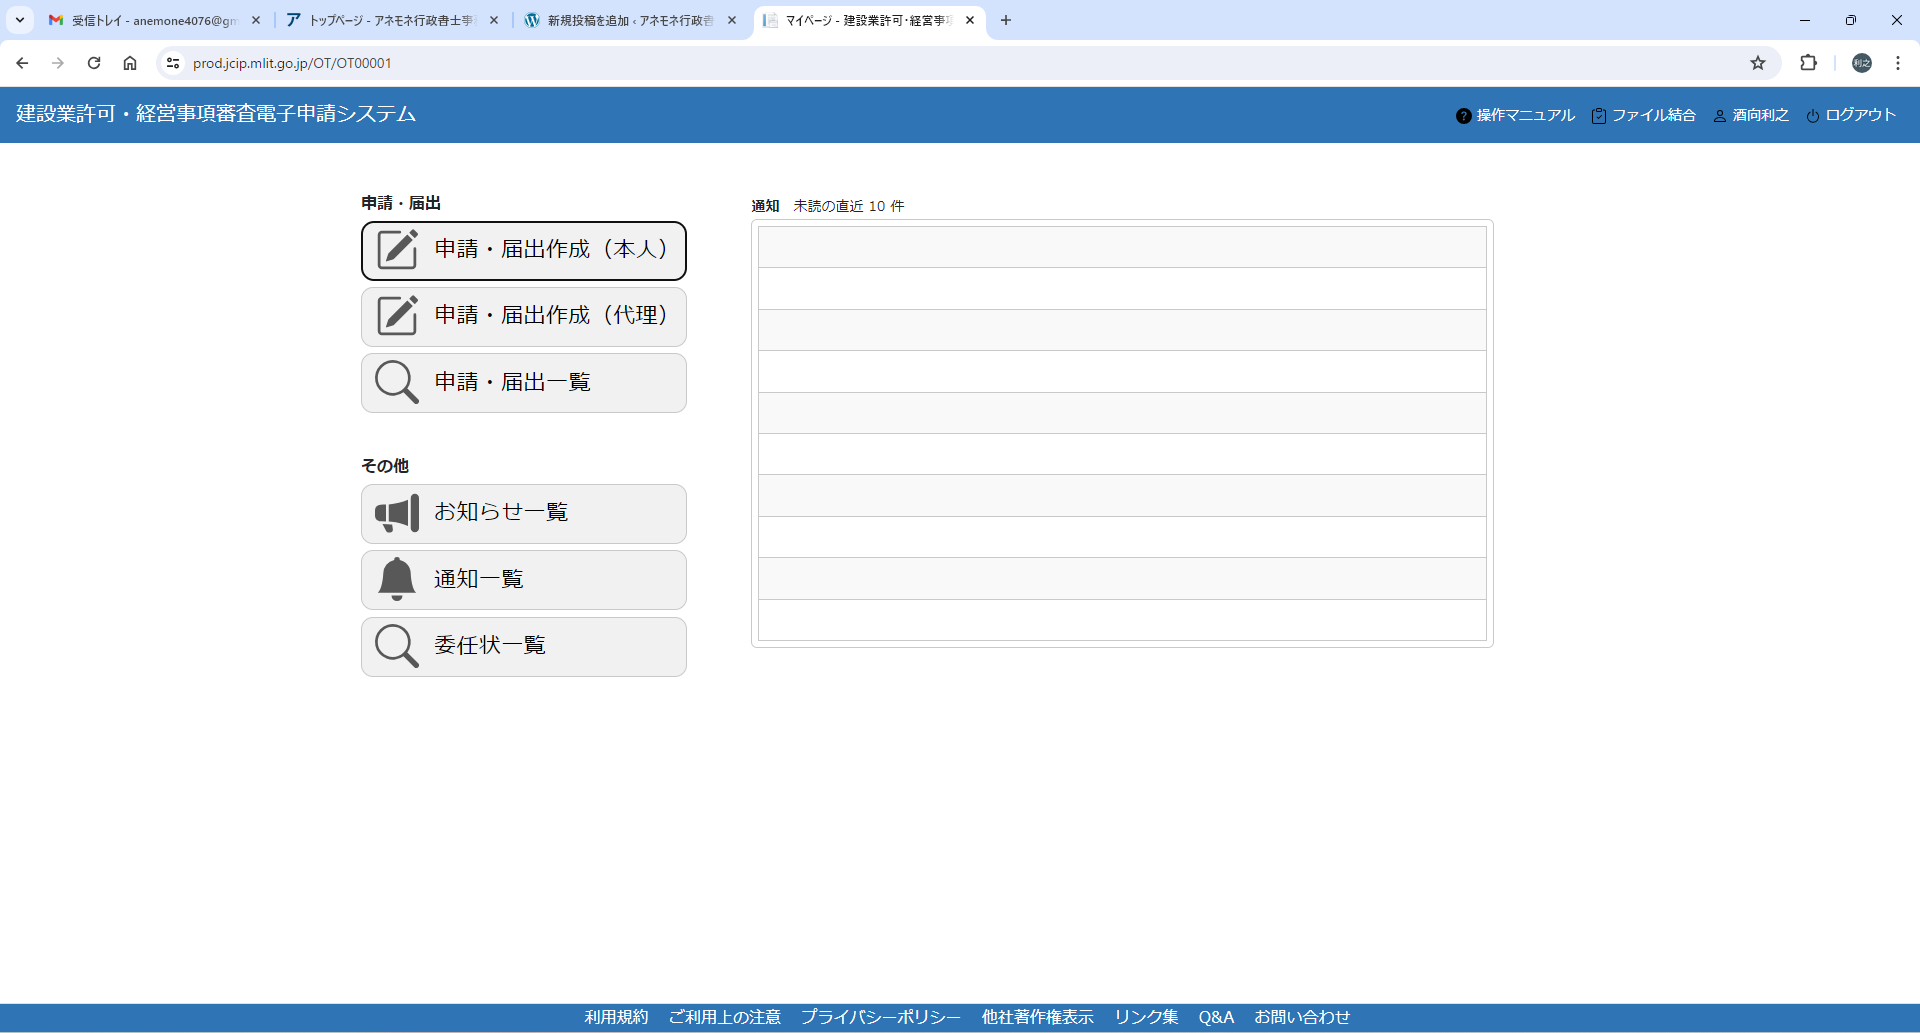Switch to the Gmail 受信トレイ tab
This screenshot has width=1920, height=1033.
(150, 20)
